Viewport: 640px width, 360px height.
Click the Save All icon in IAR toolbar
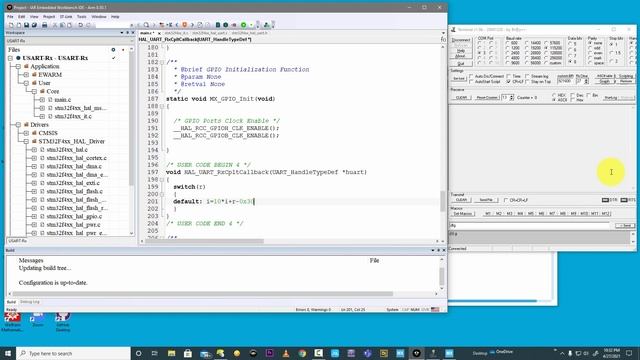[x=34, y=25]
